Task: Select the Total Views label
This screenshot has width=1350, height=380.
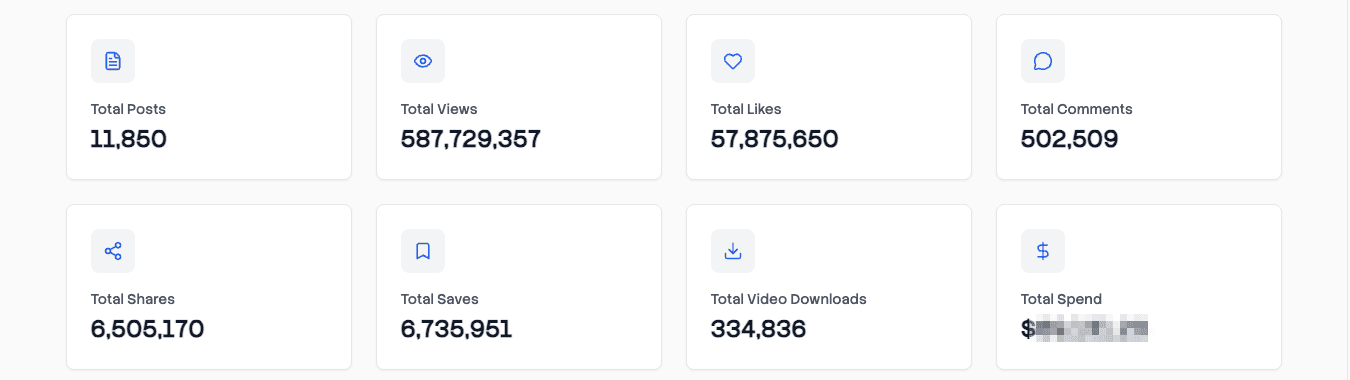Action: [439, 109]
